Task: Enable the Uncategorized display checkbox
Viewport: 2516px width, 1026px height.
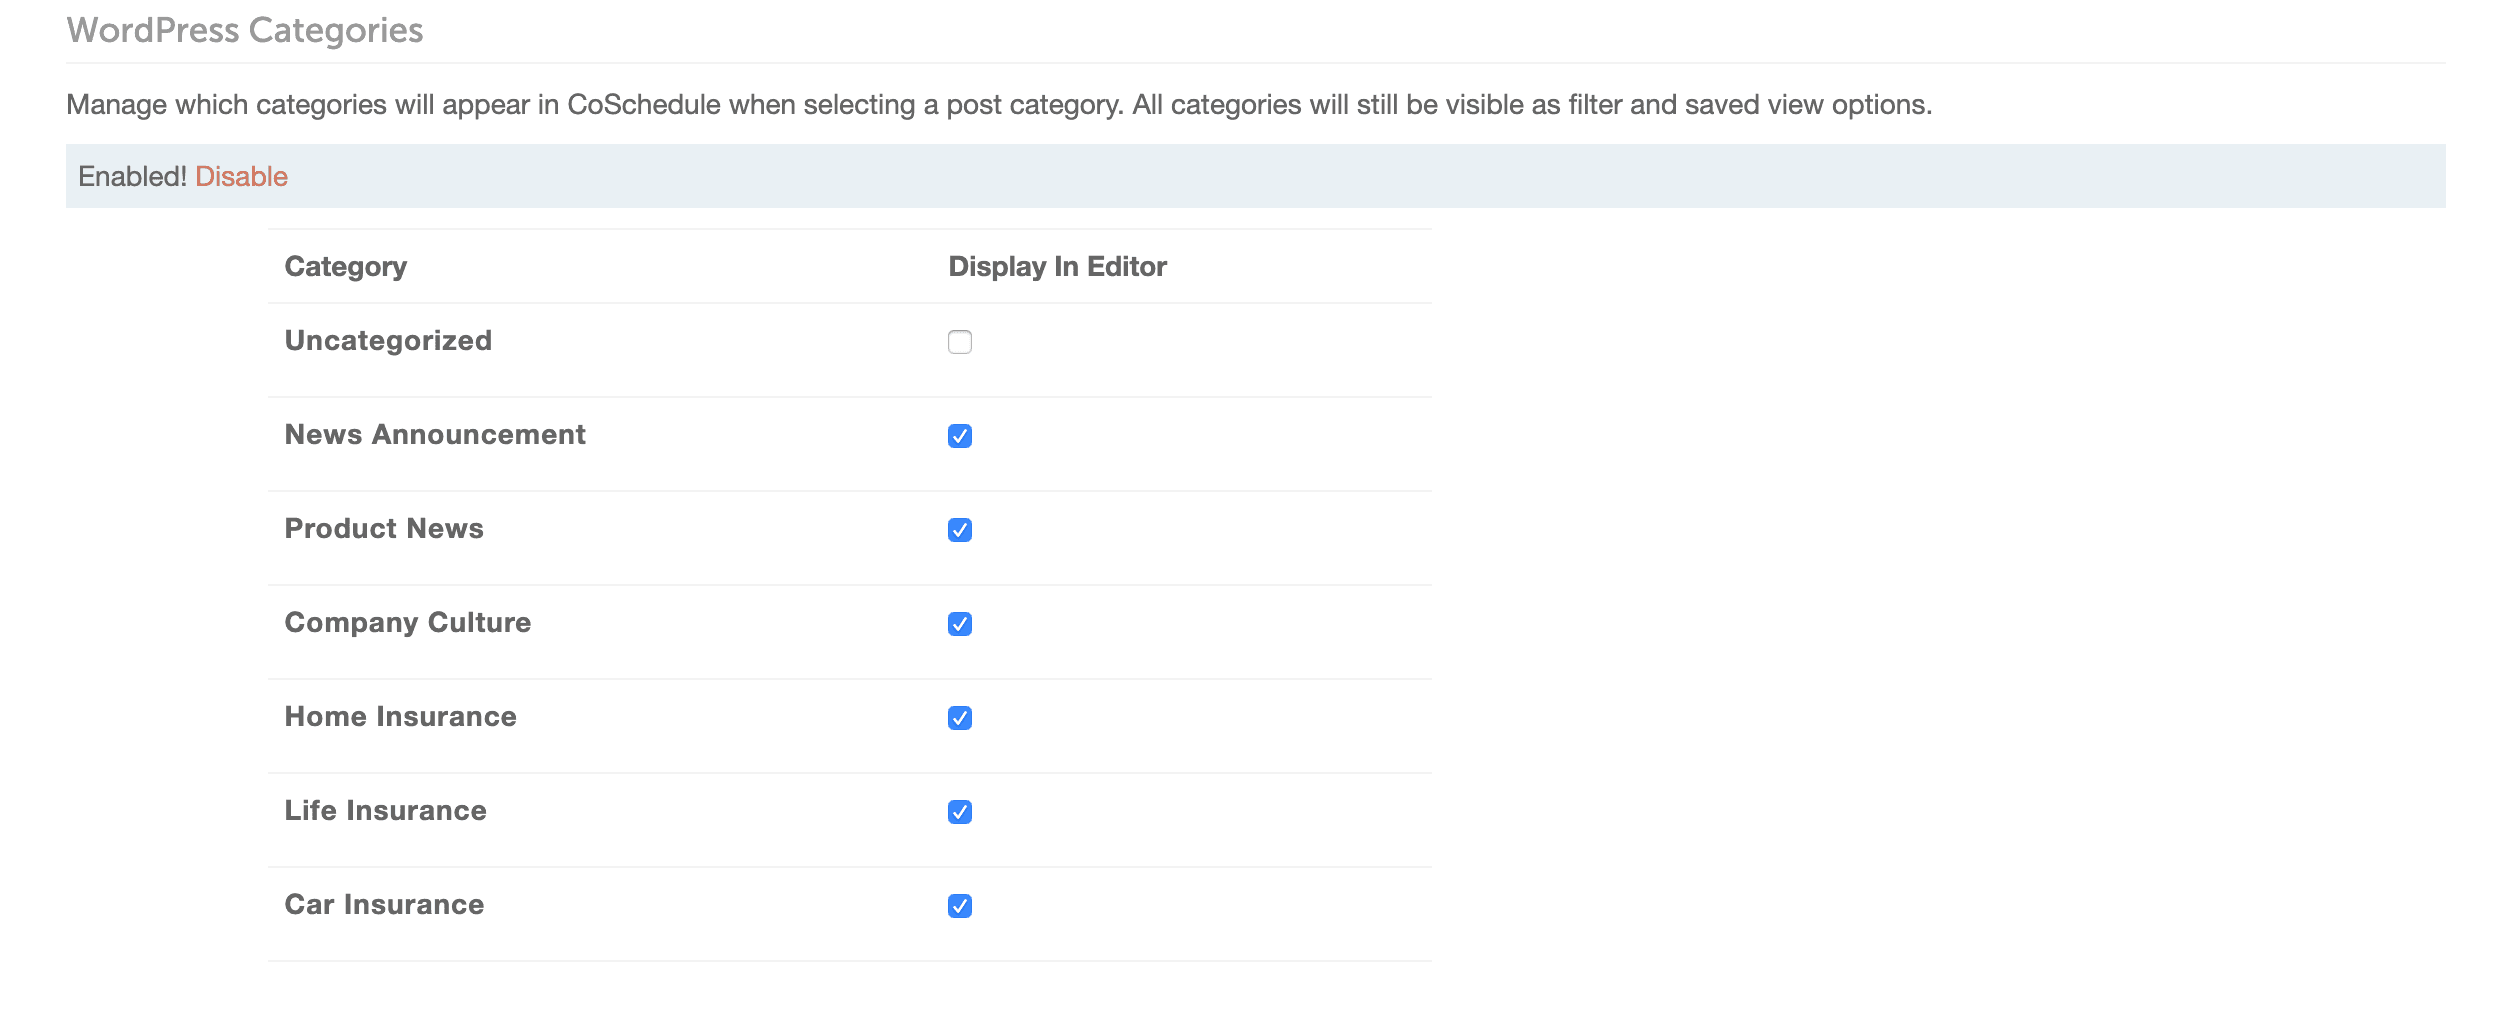Action: click(x=959, y=342)
